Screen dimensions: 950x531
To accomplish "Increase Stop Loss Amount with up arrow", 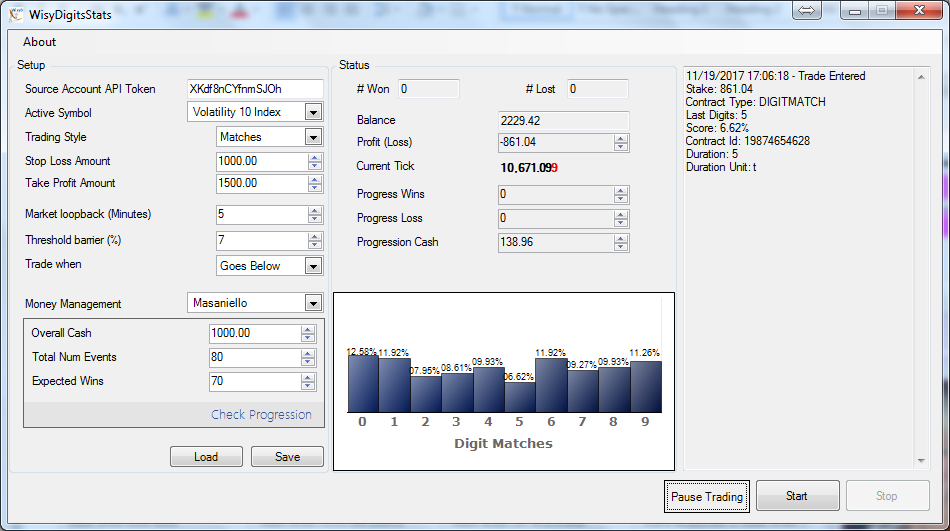I will coord(314,158).
